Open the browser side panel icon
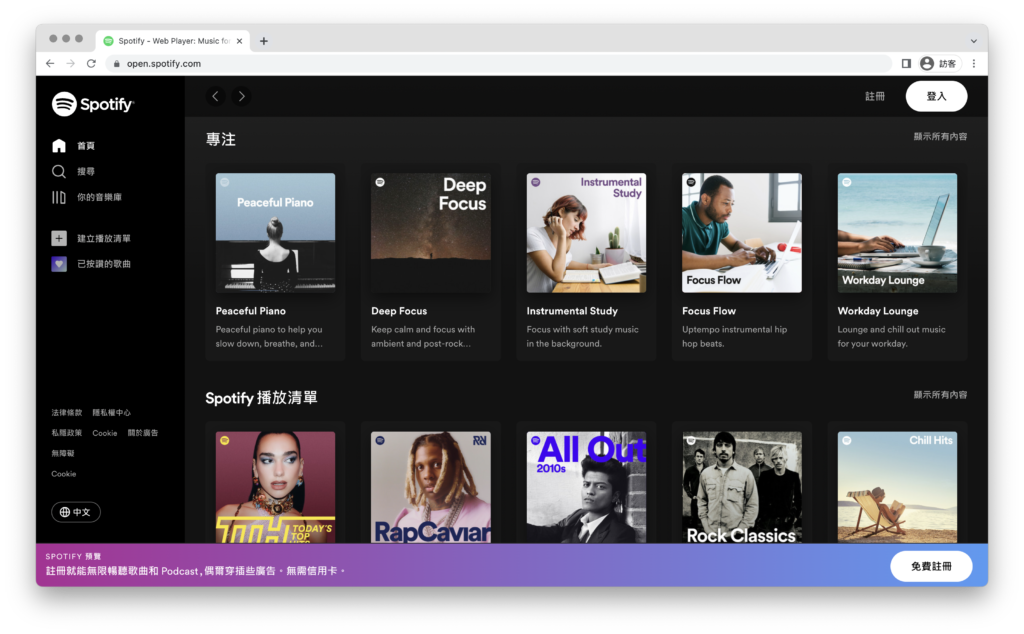The height and width of the screenshot is (634, 1024). coord(906,63)
